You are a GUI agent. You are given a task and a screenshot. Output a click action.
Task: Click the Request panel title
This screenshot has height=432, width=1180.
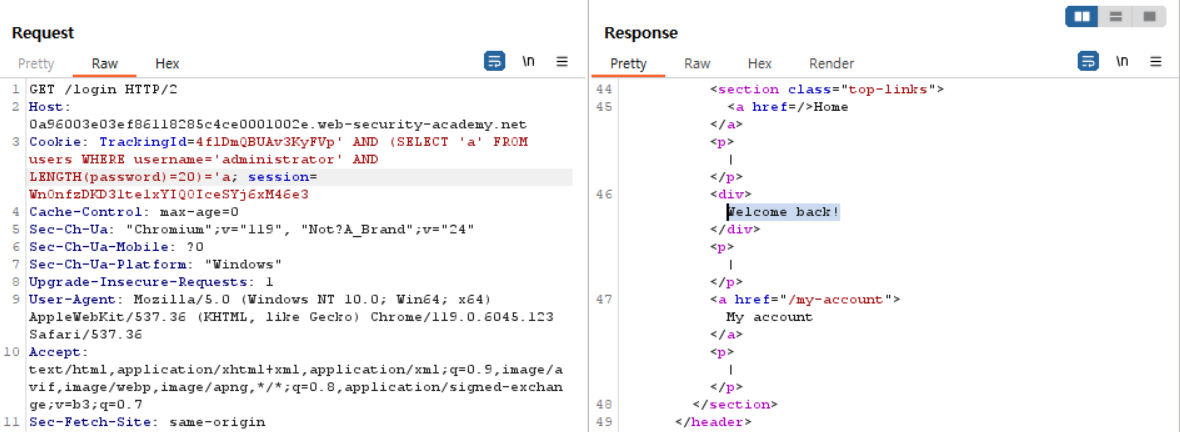tap(43, 33)
